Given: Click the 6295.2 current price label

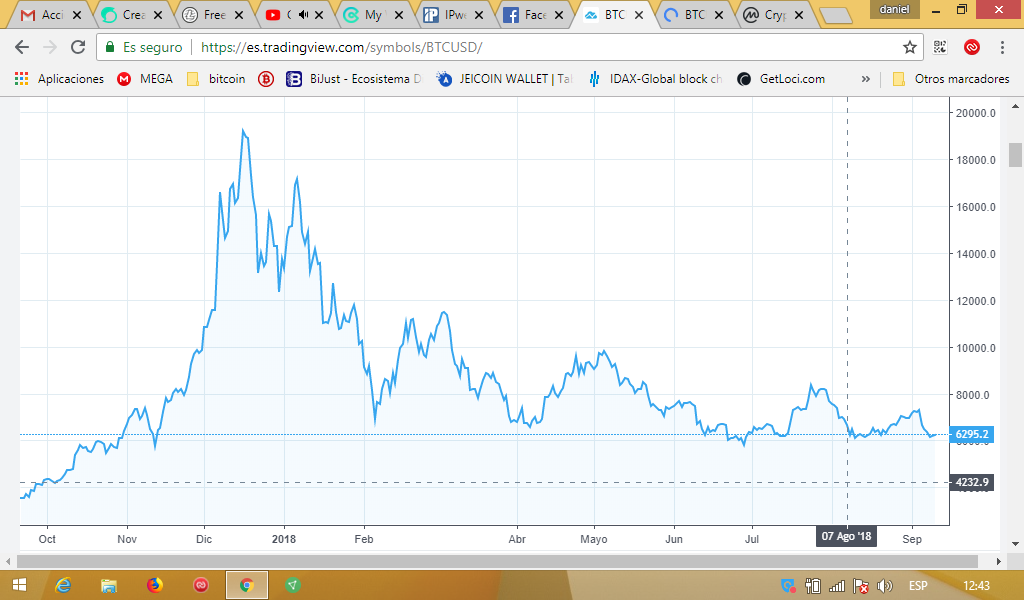Looking at the screenshot, I should [972, 434].
